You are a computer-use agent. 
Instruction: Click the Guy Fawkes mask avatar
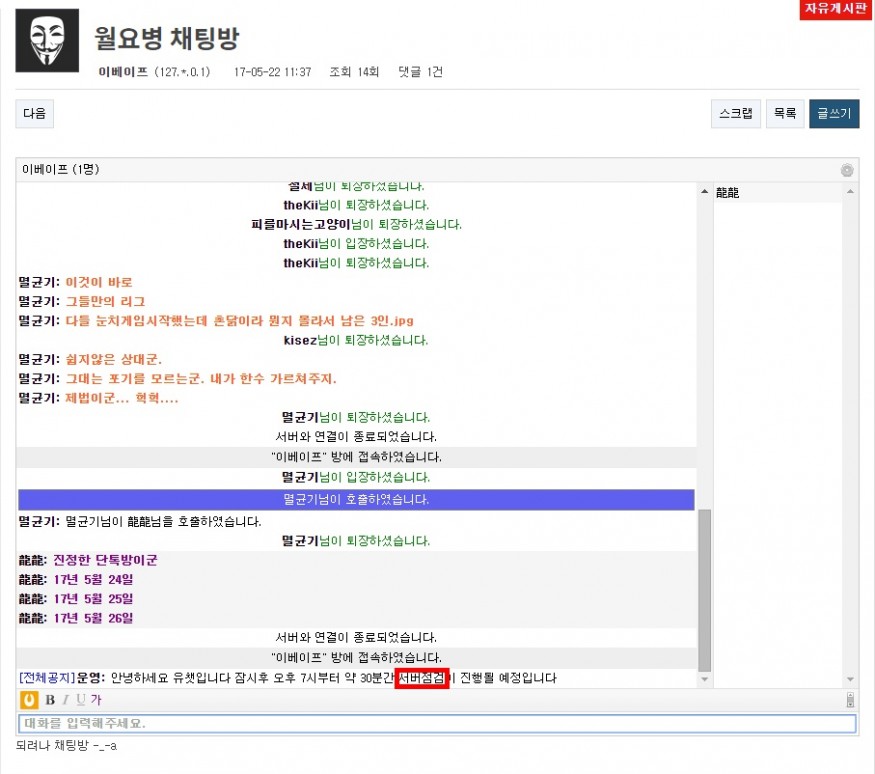pyautogui.click(x=47, y=40)
